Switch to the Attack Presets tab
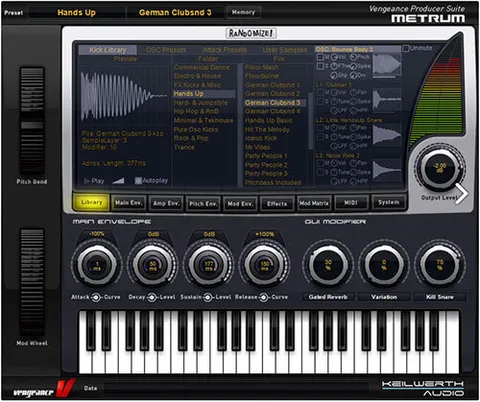This screenshot has width=480, height=402. pyautogui.click(x=225, y=50)
